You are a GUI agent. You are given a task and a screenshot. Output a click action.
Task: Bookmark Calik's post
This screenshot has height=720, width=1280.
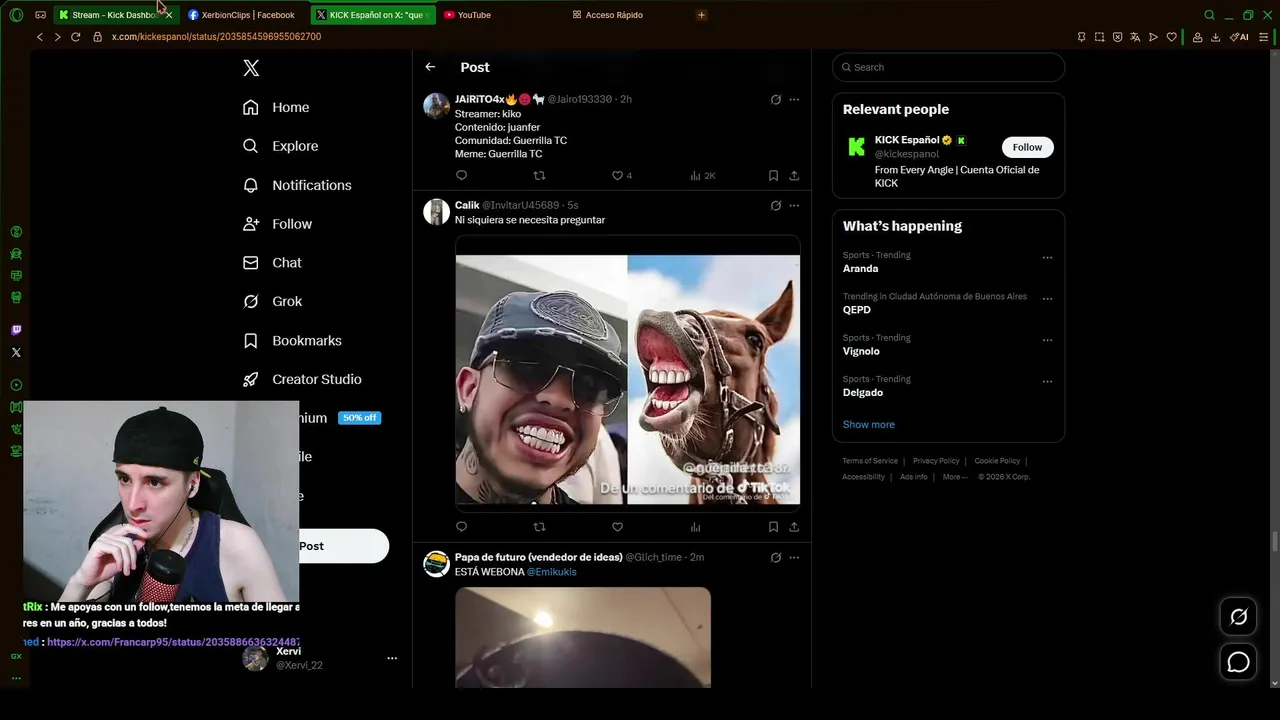[x=773, y=527]
